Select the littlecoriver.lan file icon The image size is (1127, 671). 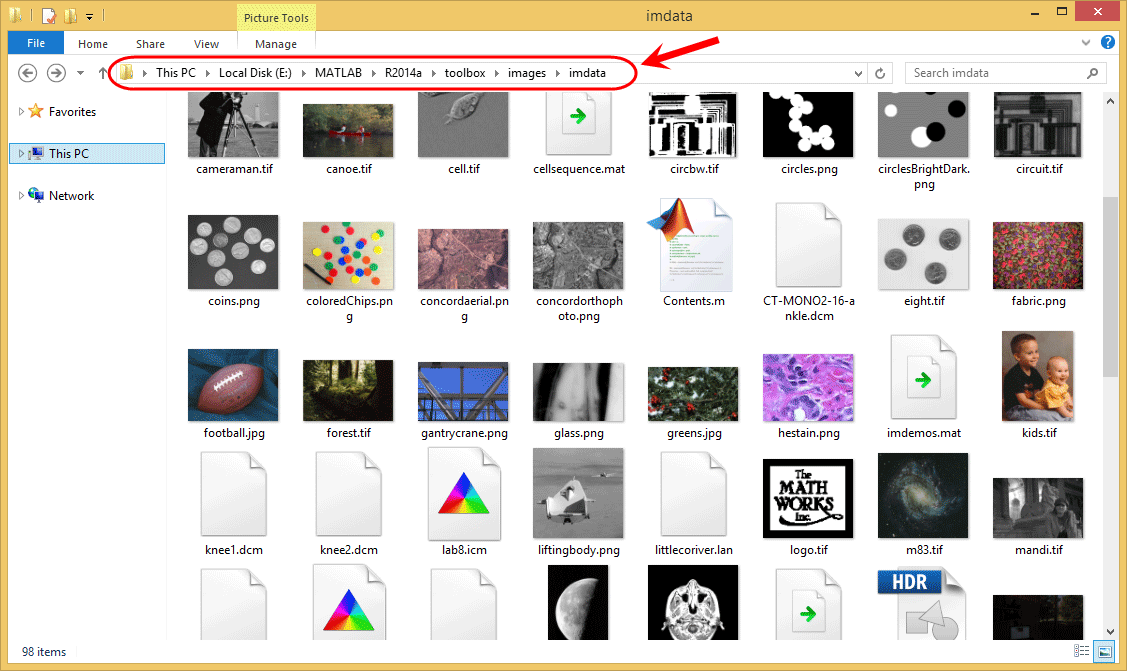(694, 494)
